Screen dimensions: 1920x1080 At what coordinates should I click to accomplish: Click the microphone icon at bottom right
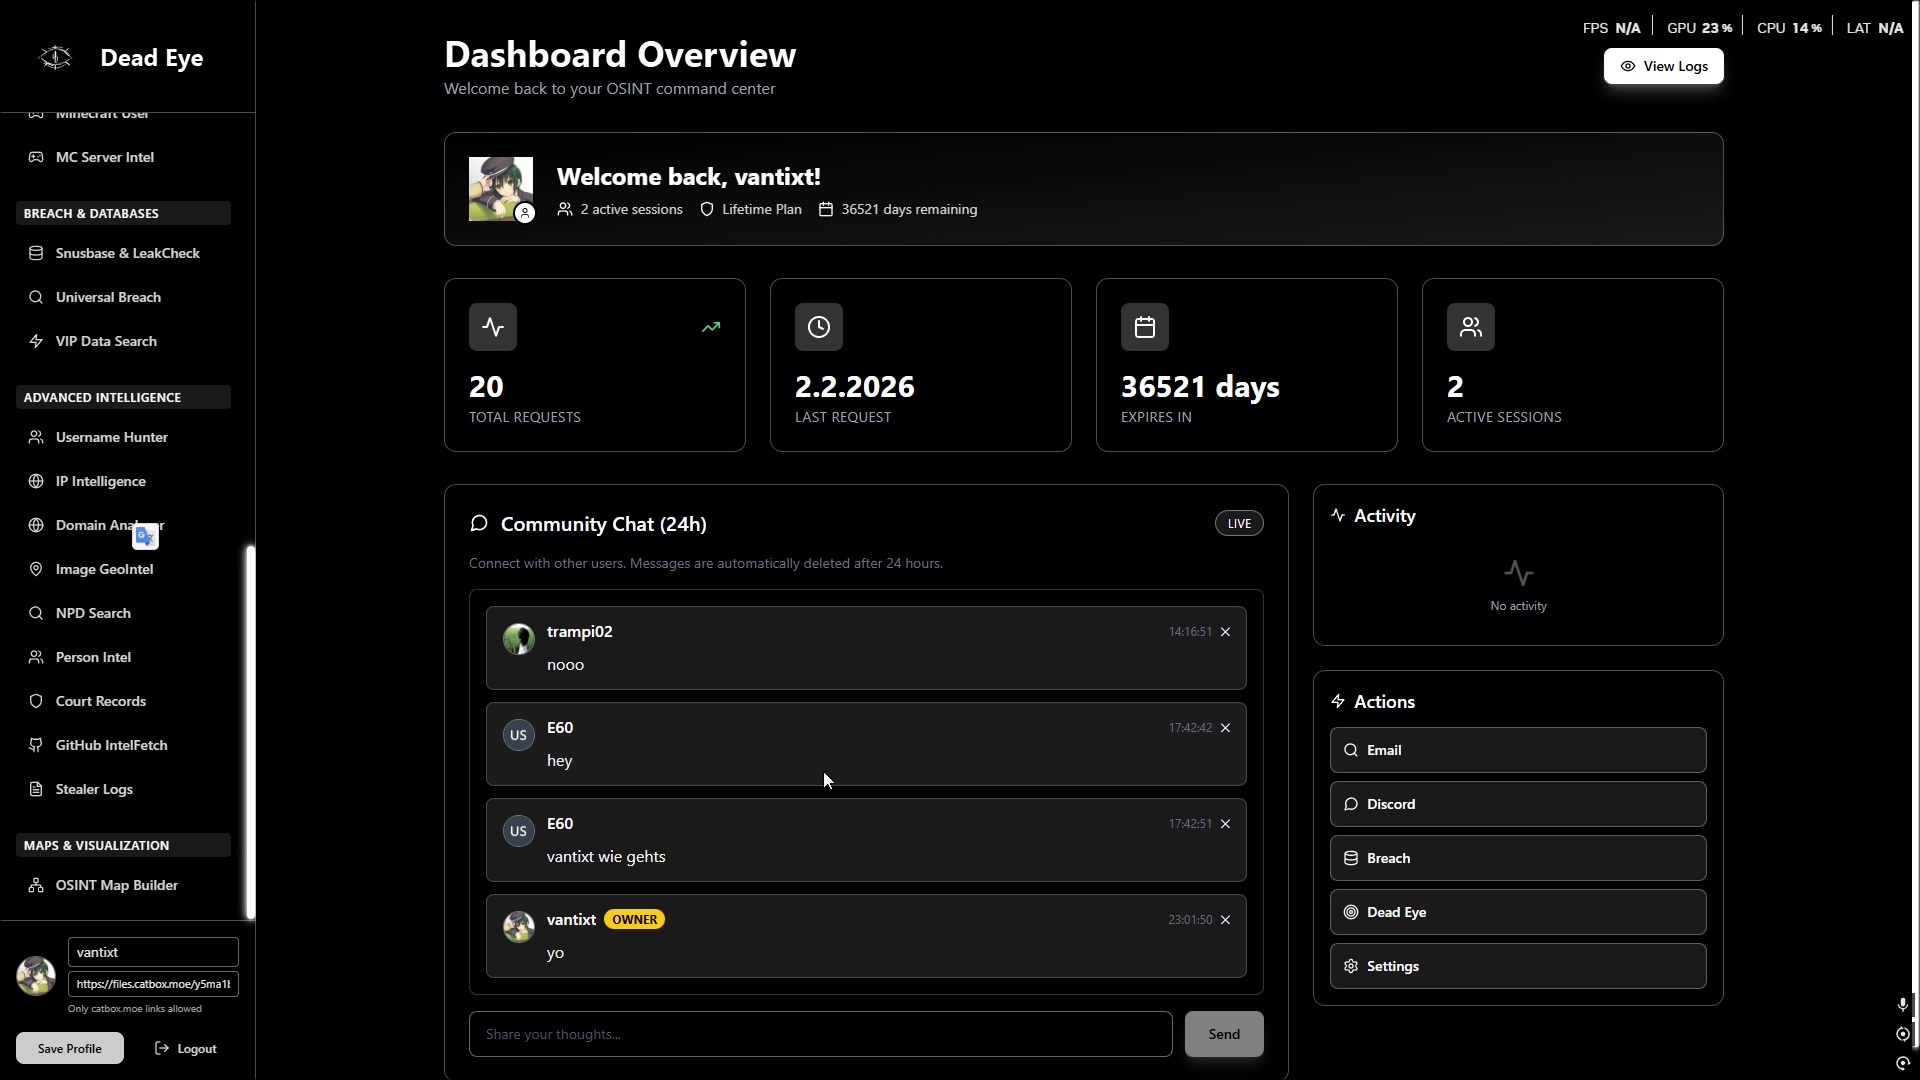(x=1902, y=1004)
